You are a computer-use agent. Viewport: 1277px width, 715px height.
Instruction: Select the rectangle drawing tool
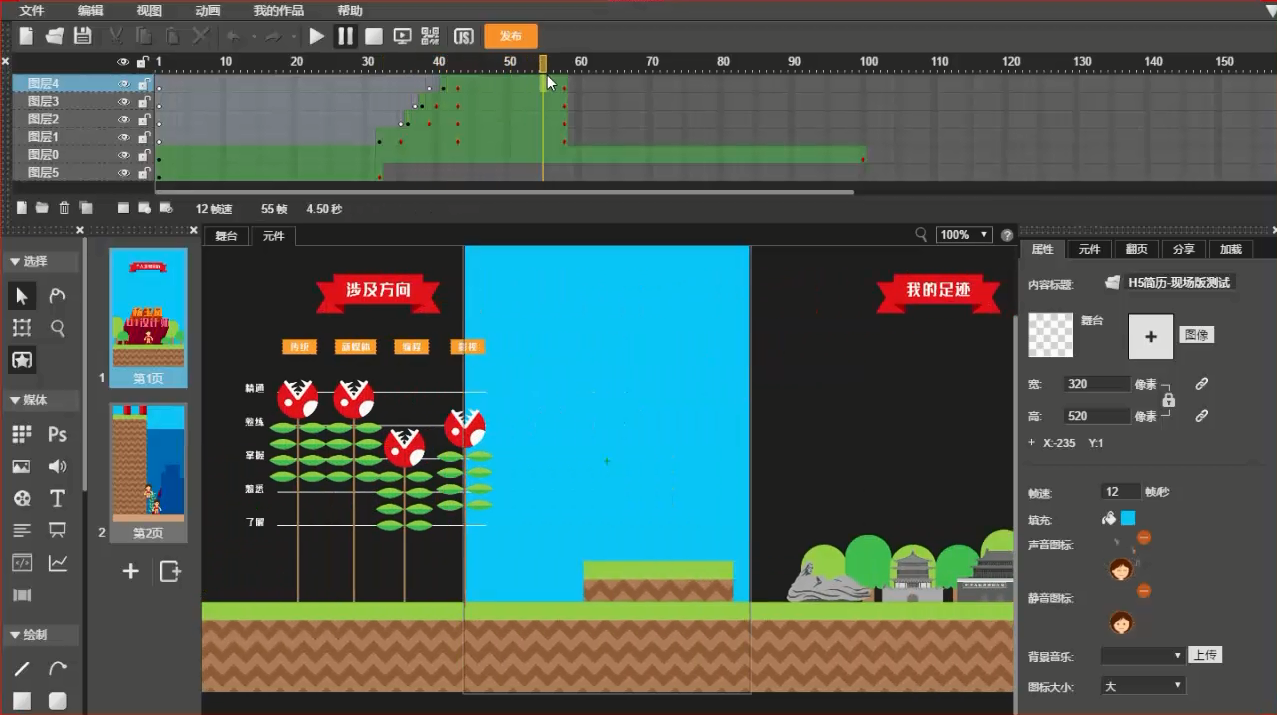(x=22, y=701)
